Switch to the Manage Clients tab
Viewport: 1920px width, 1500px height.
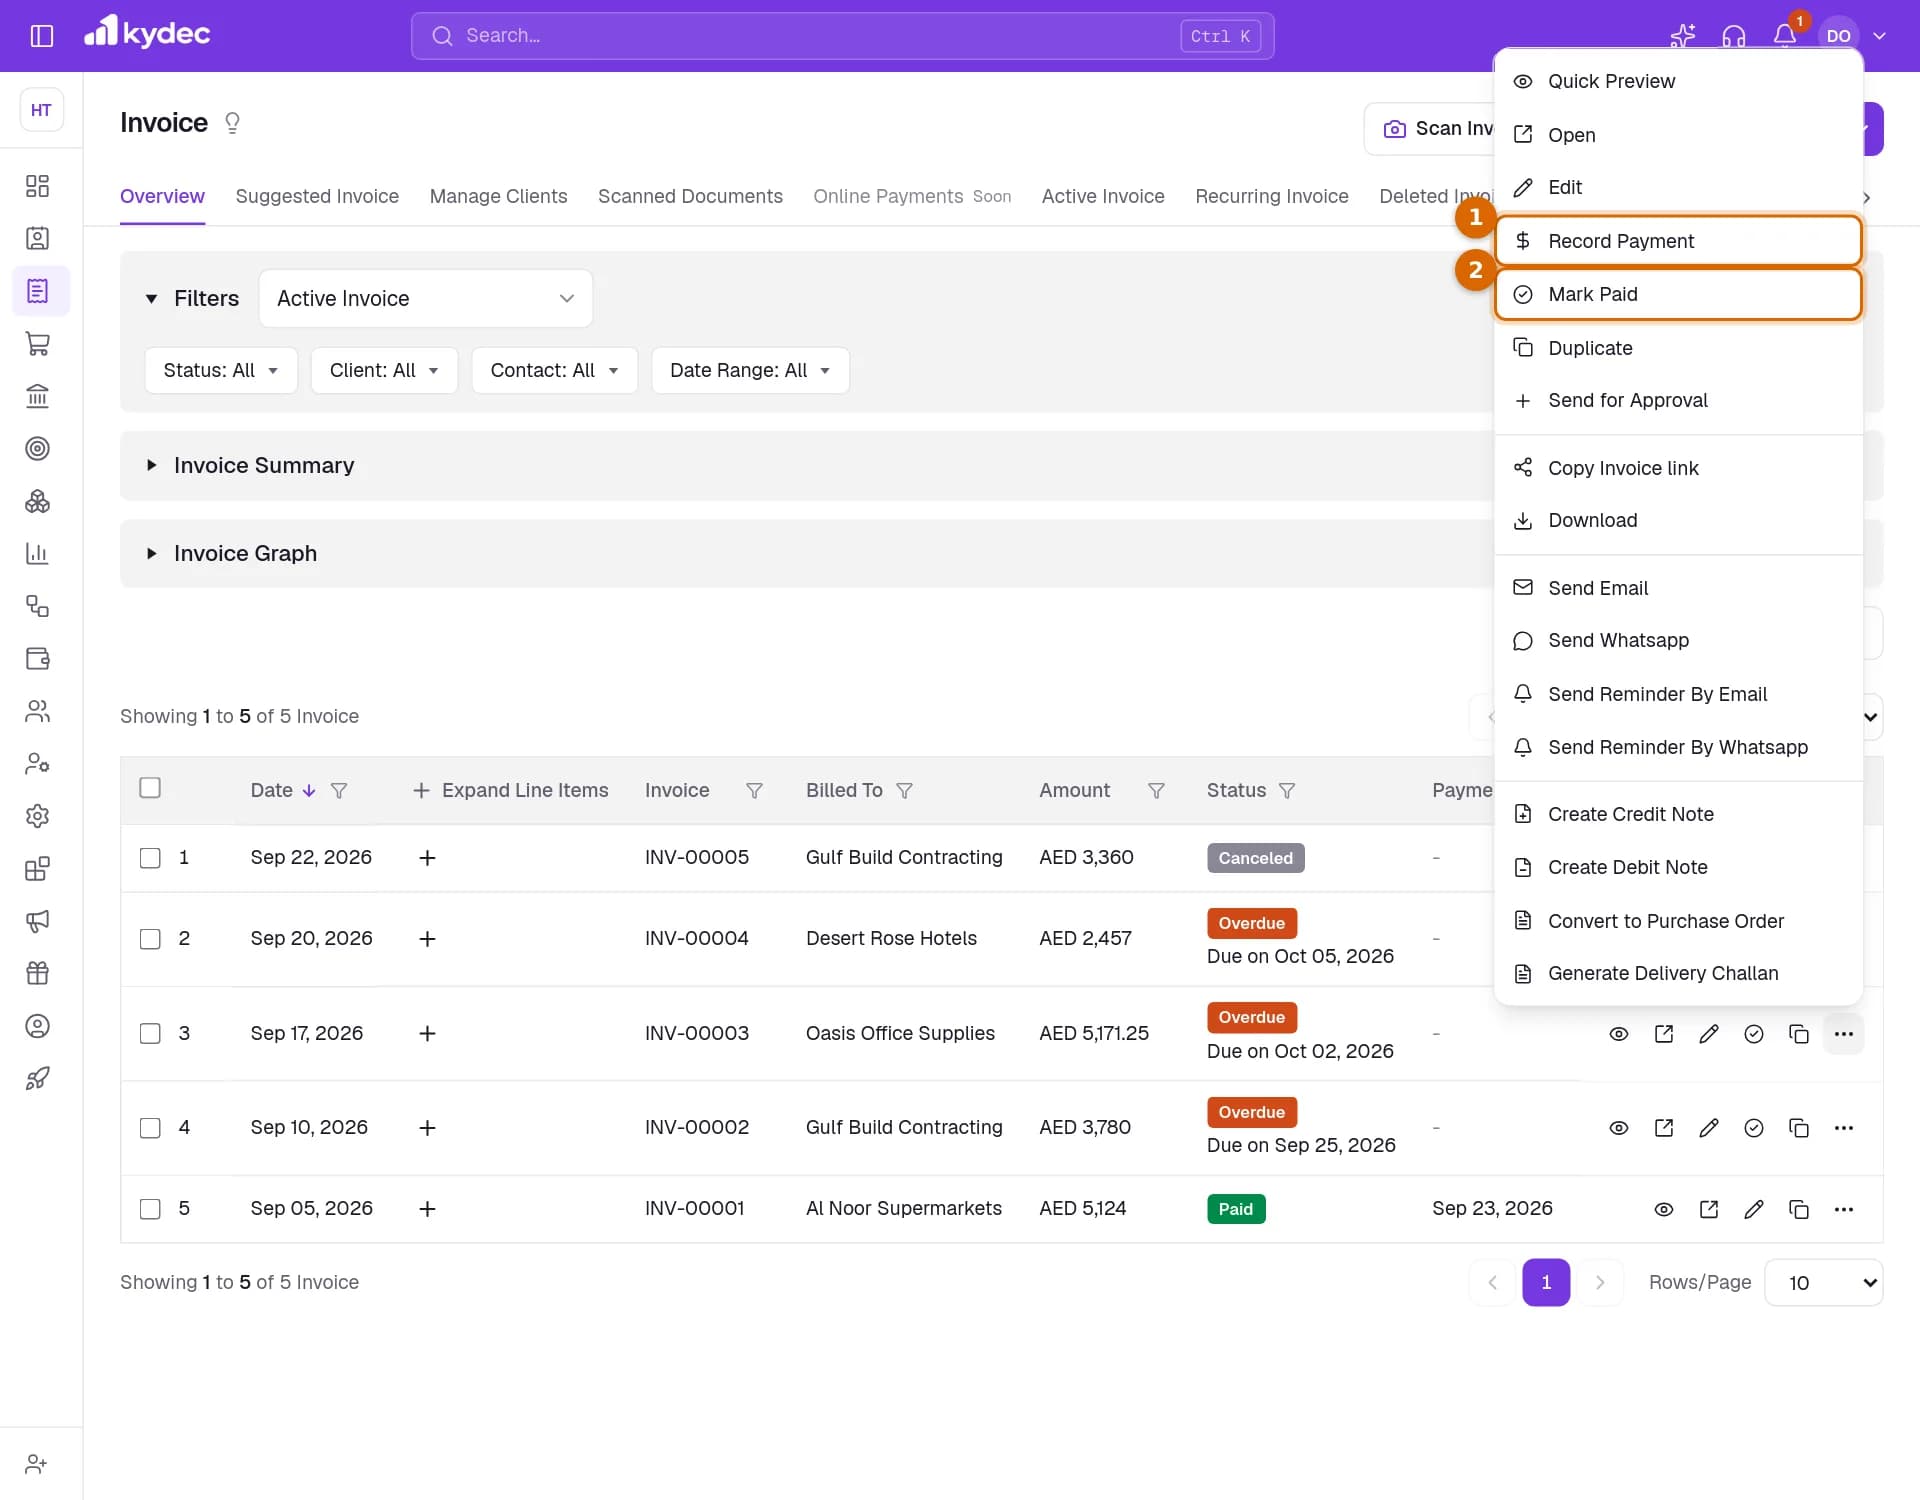[498, 196]
